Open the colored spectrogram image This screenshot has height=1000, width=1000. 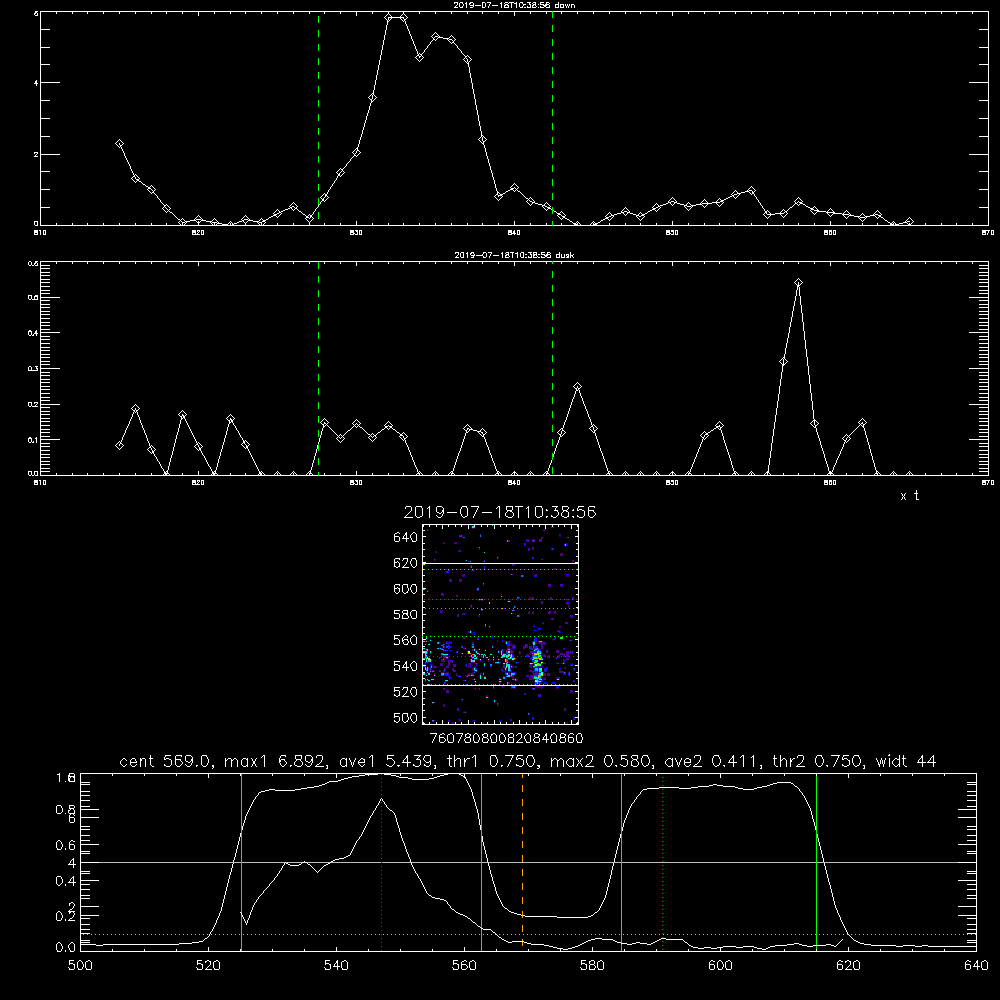click(x=501, y=624)
